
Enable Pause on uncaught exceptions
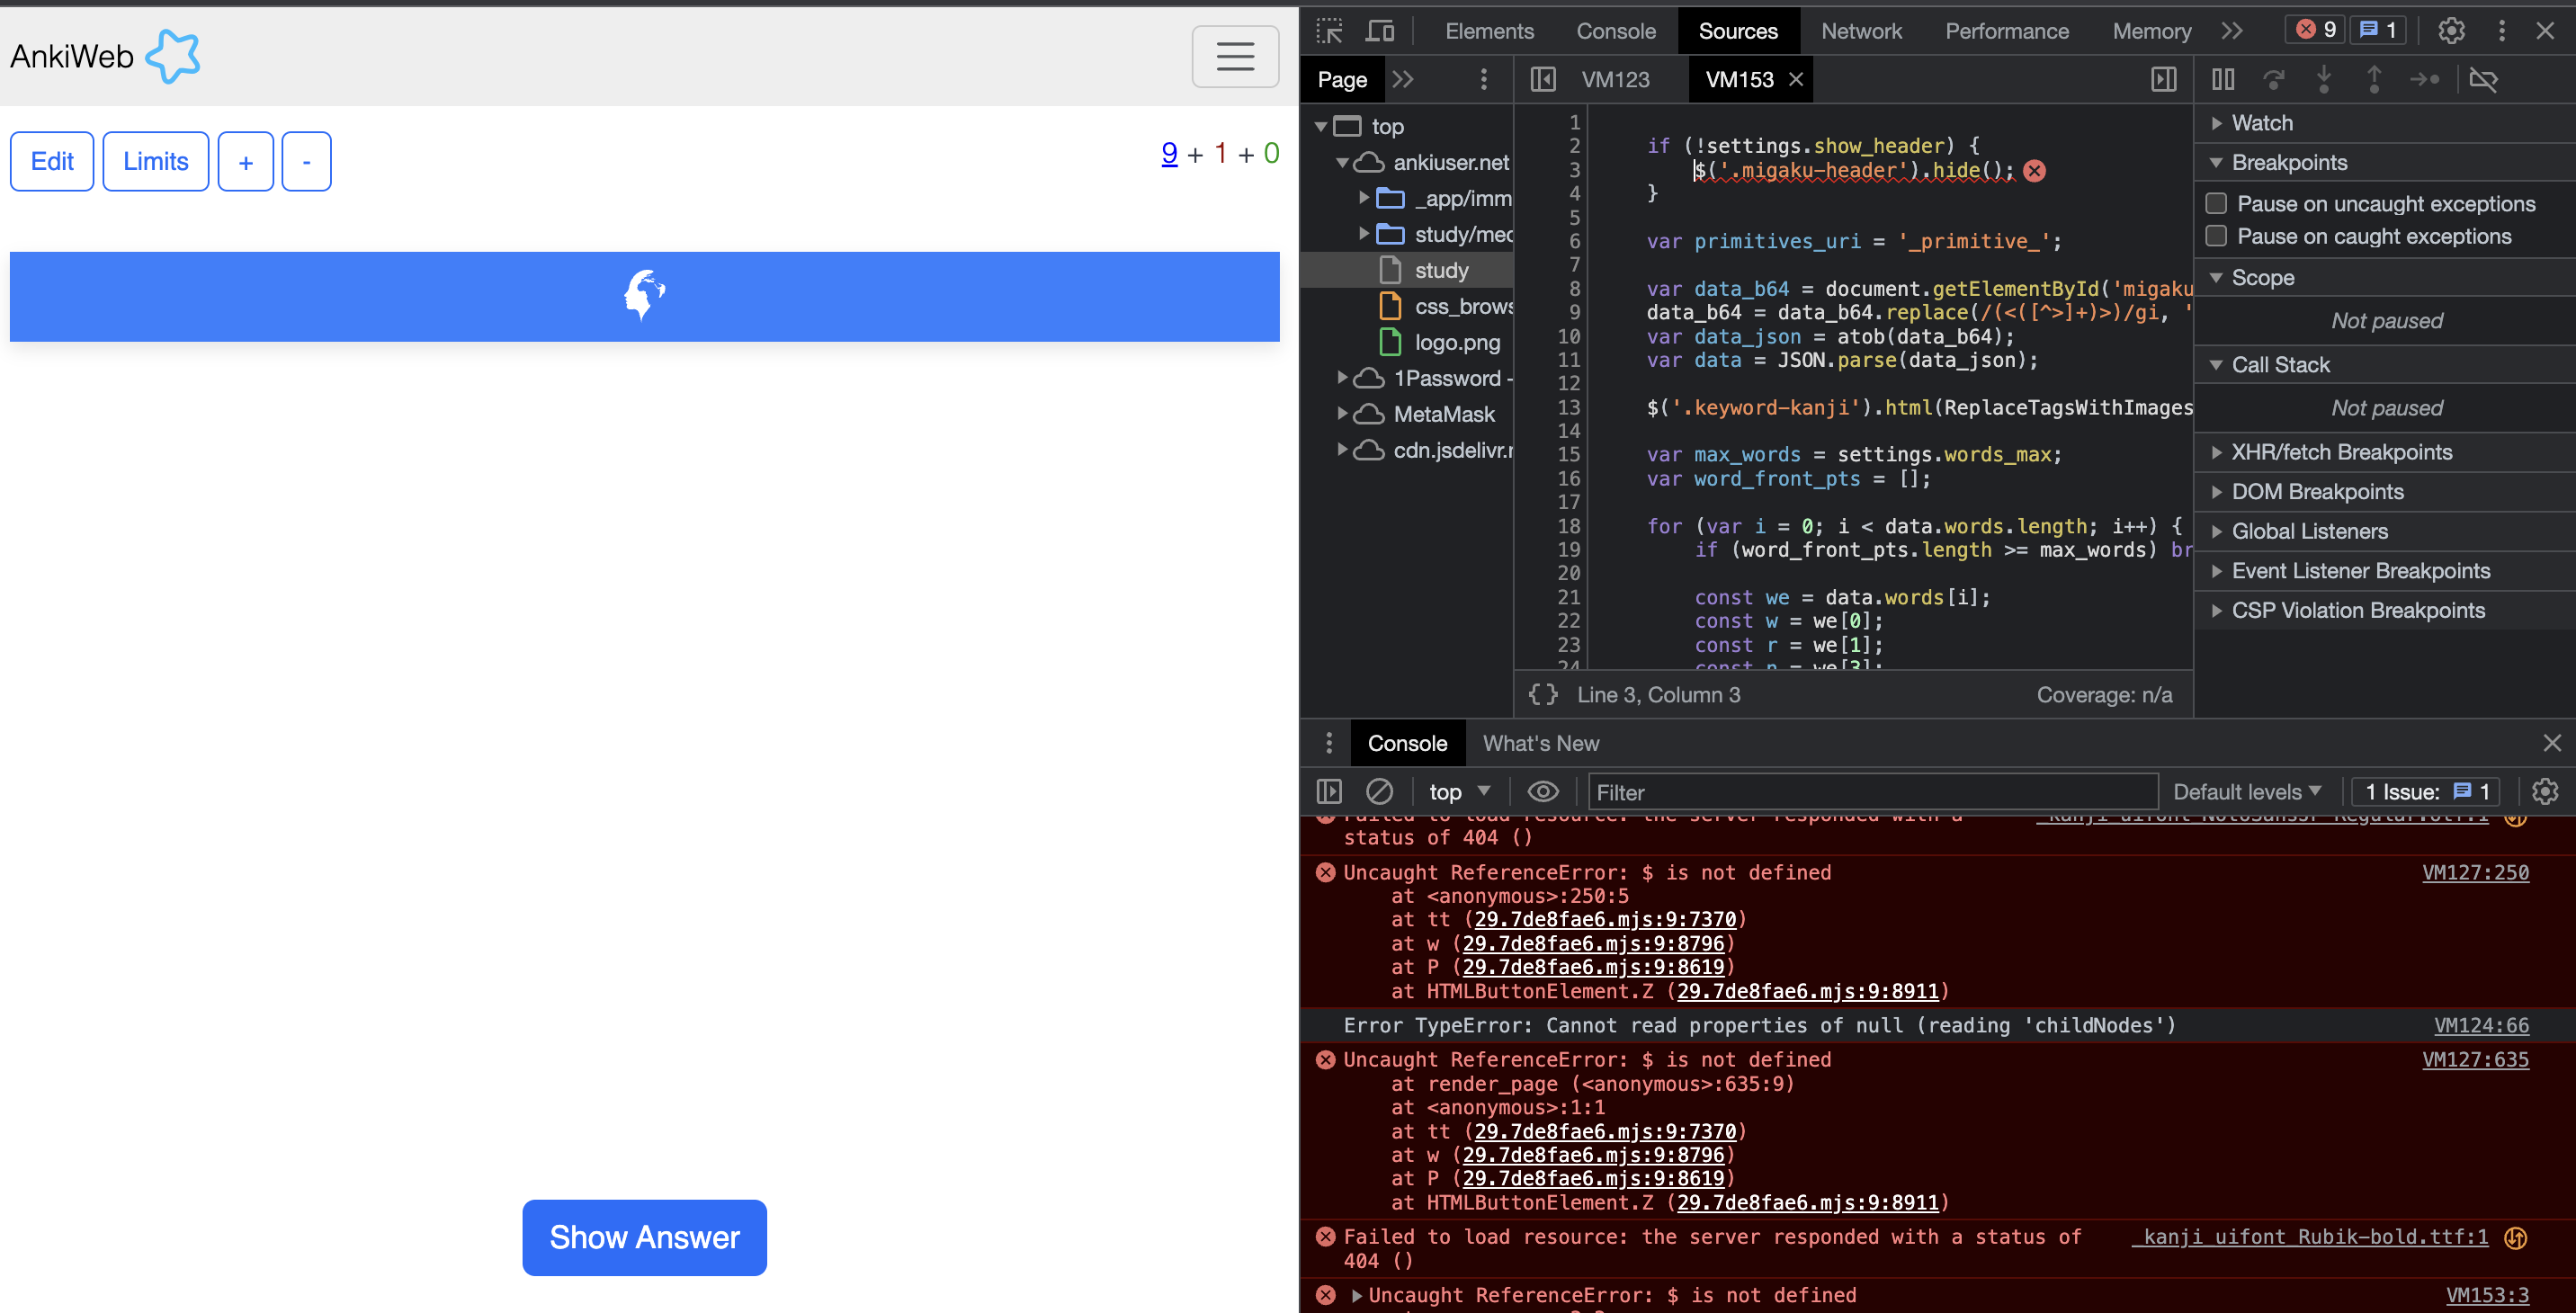pos(2216,202)
